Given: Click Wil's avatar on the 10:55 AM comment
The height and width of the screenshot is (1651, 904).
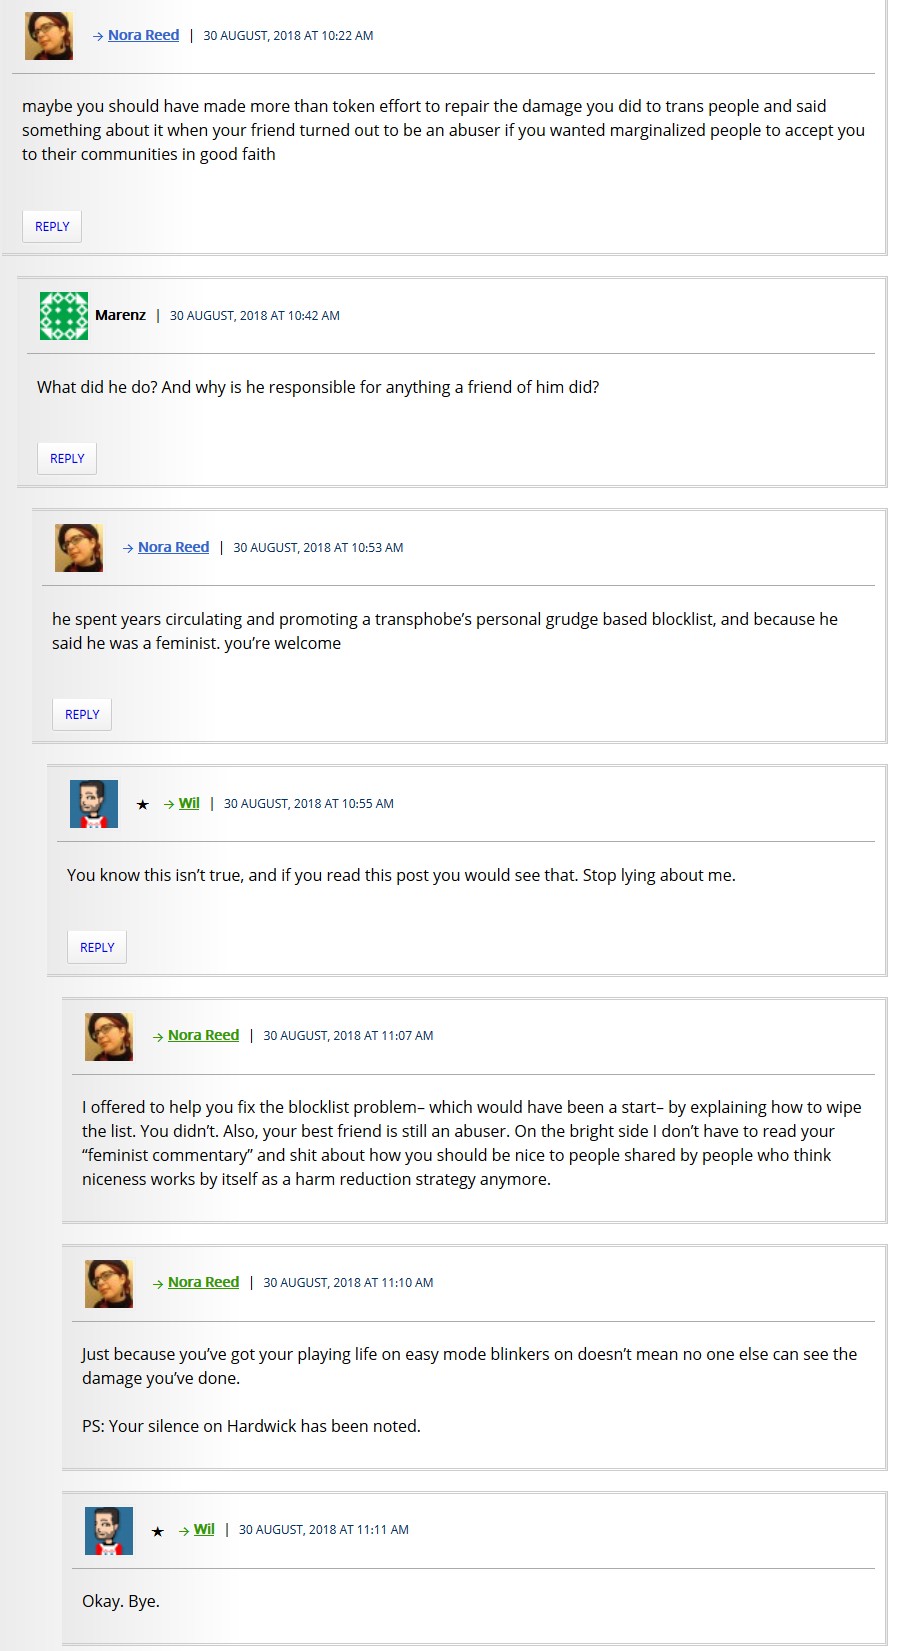Looking at the screenshot, I should (94, 804).
